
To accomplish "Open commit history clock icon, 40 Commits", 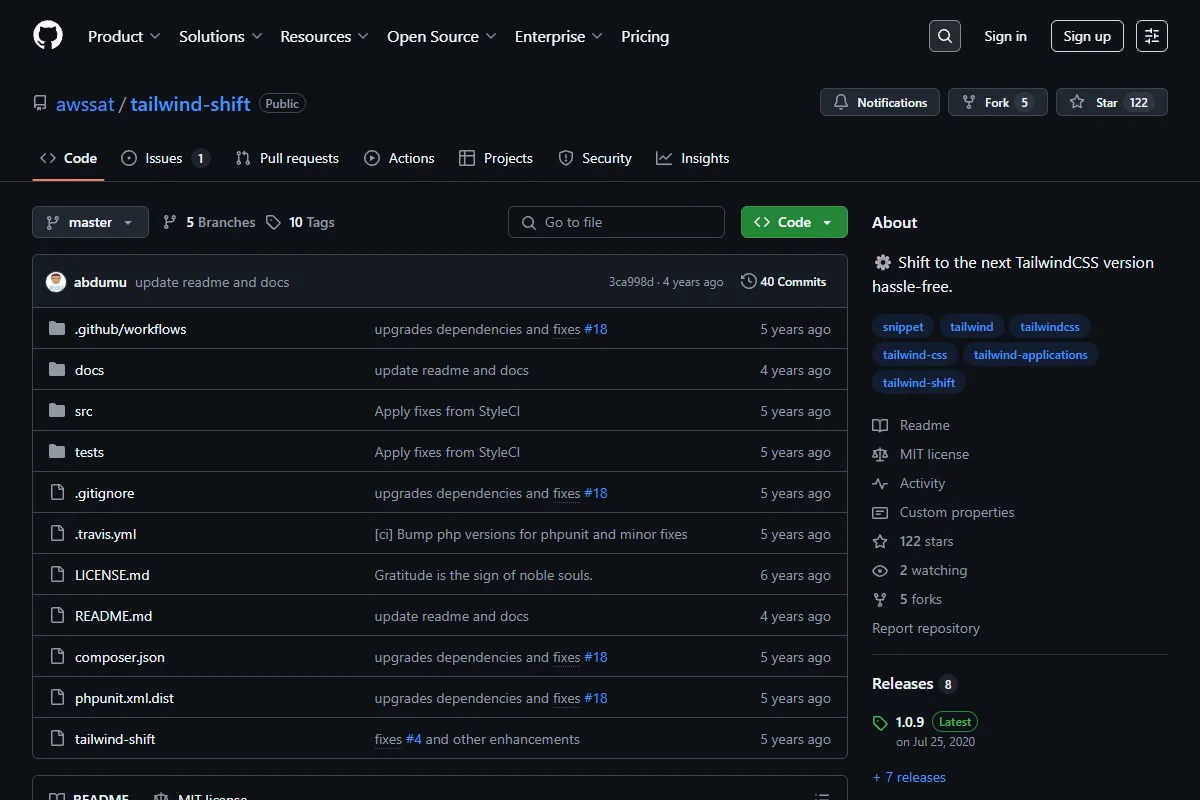I will pyautogui.click(x=748, y=282).
